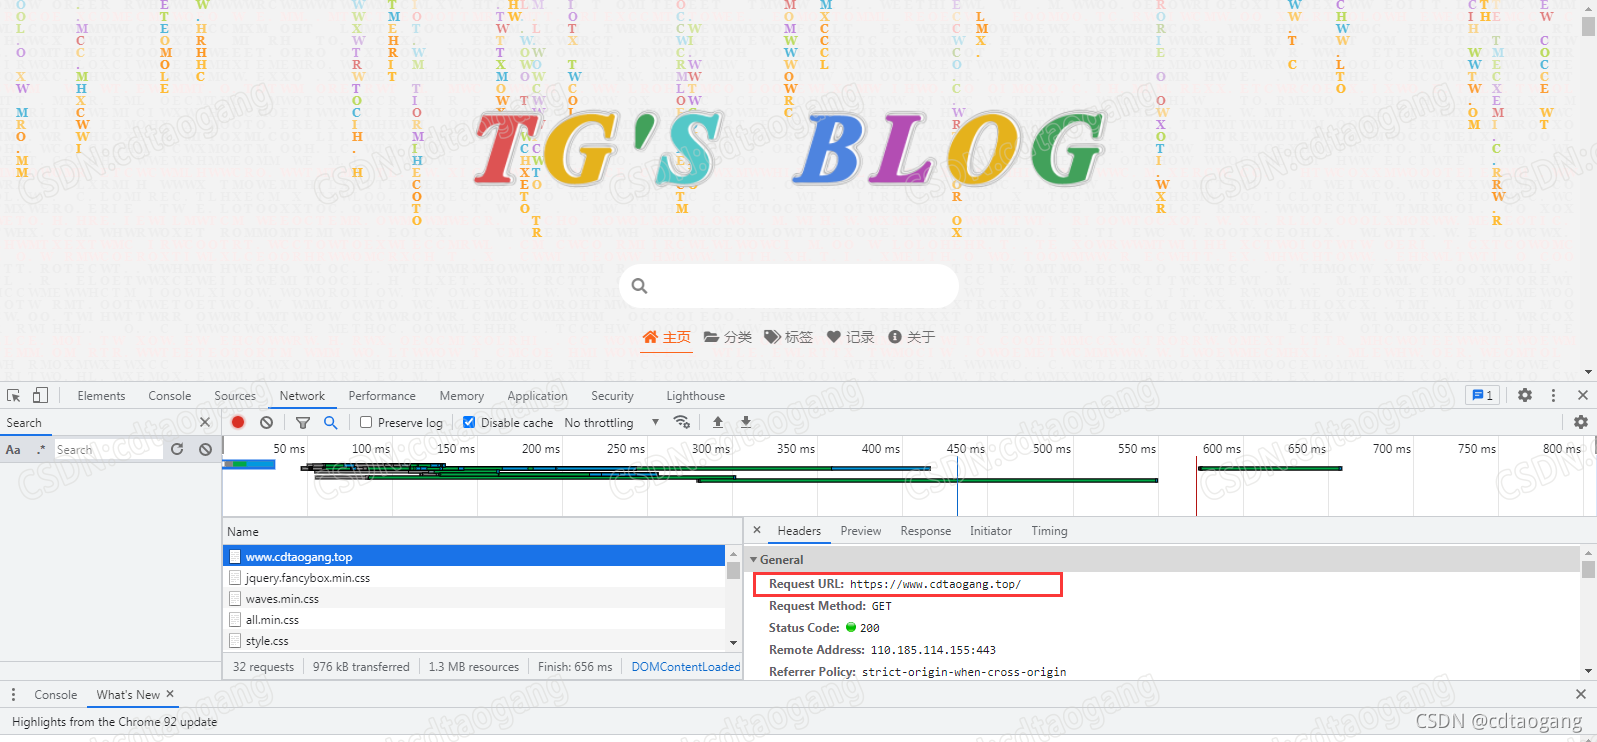Close DevTools with the top-right X
1597x742 pixels.
click(x=1582, y=395)
